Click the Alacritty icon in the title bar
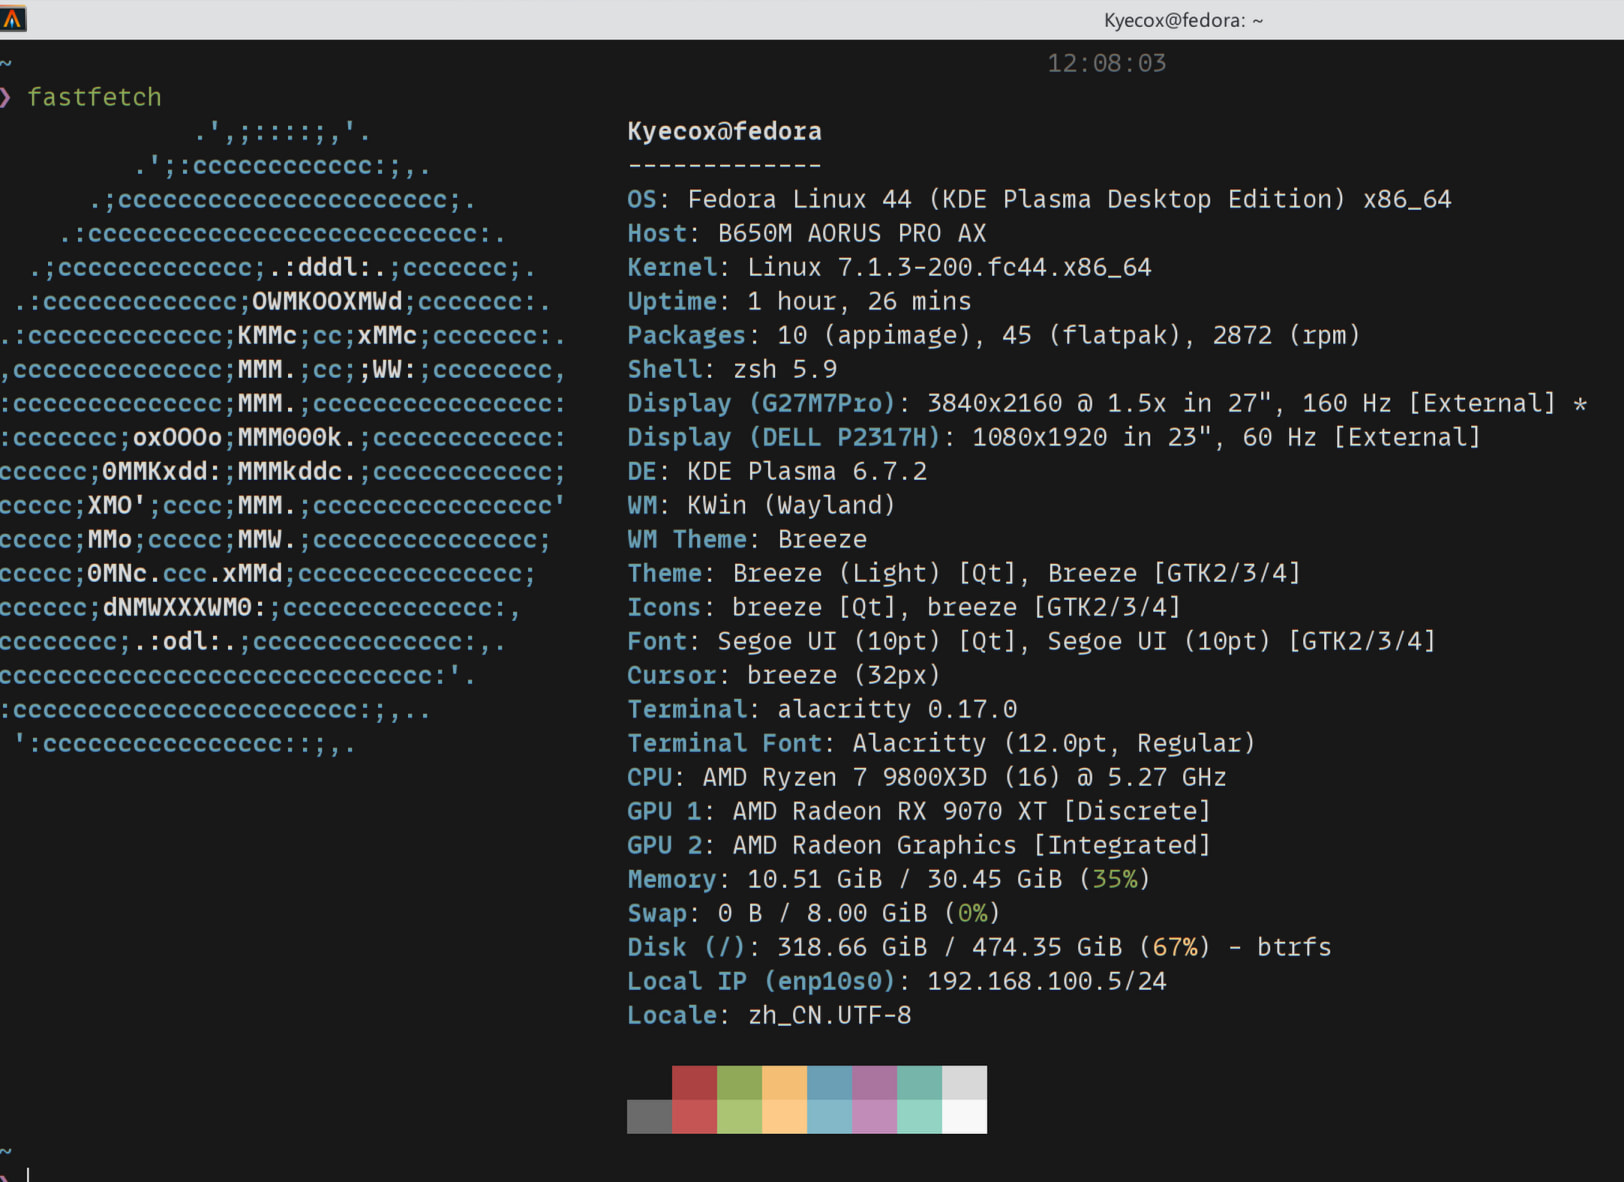Viewport: 1624px width, 1182px height. pyautogui.click(x=12, y=18)
